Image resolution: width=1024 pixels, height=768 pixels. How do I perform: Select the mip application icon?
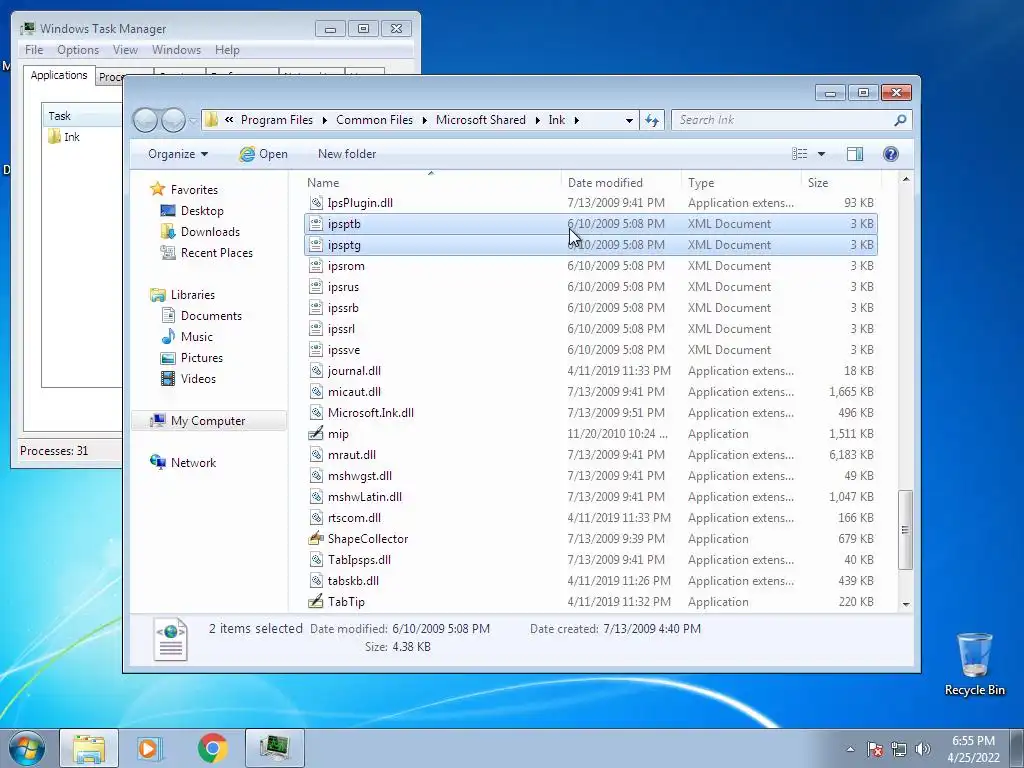tap(315, 434)
